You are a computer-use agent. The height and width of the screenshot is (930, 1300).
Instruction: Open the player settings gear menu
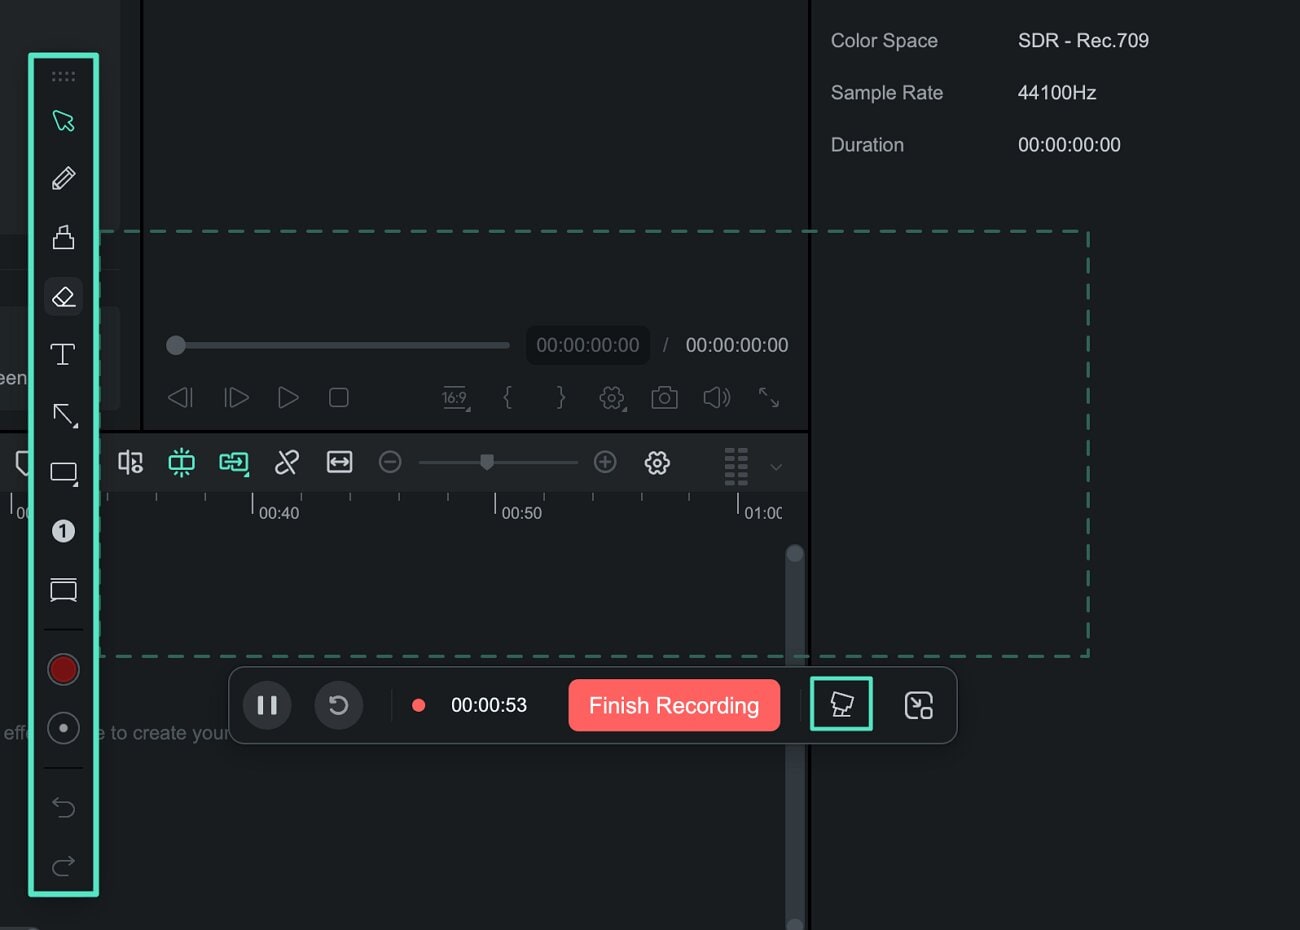click(612, 398)
